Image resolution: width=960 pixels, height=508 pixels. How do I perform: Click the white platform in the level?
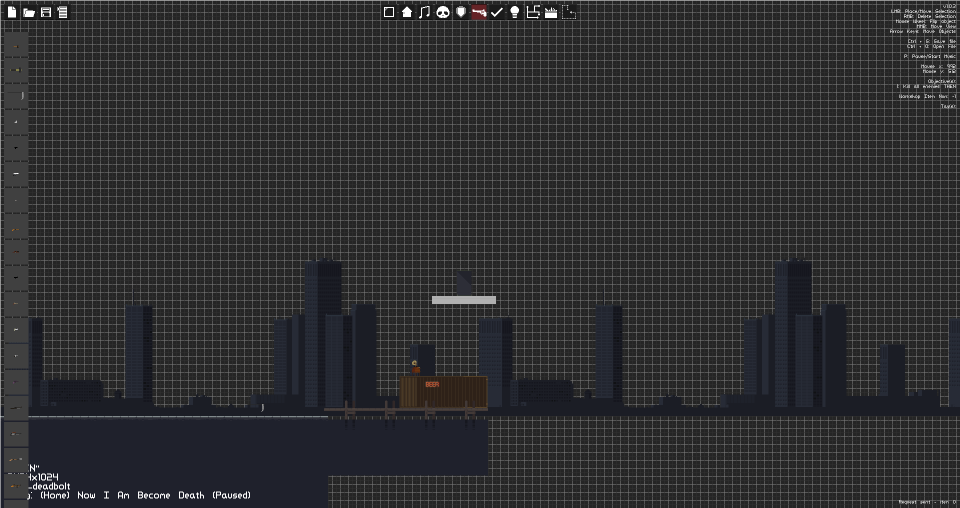pos(463,300)
